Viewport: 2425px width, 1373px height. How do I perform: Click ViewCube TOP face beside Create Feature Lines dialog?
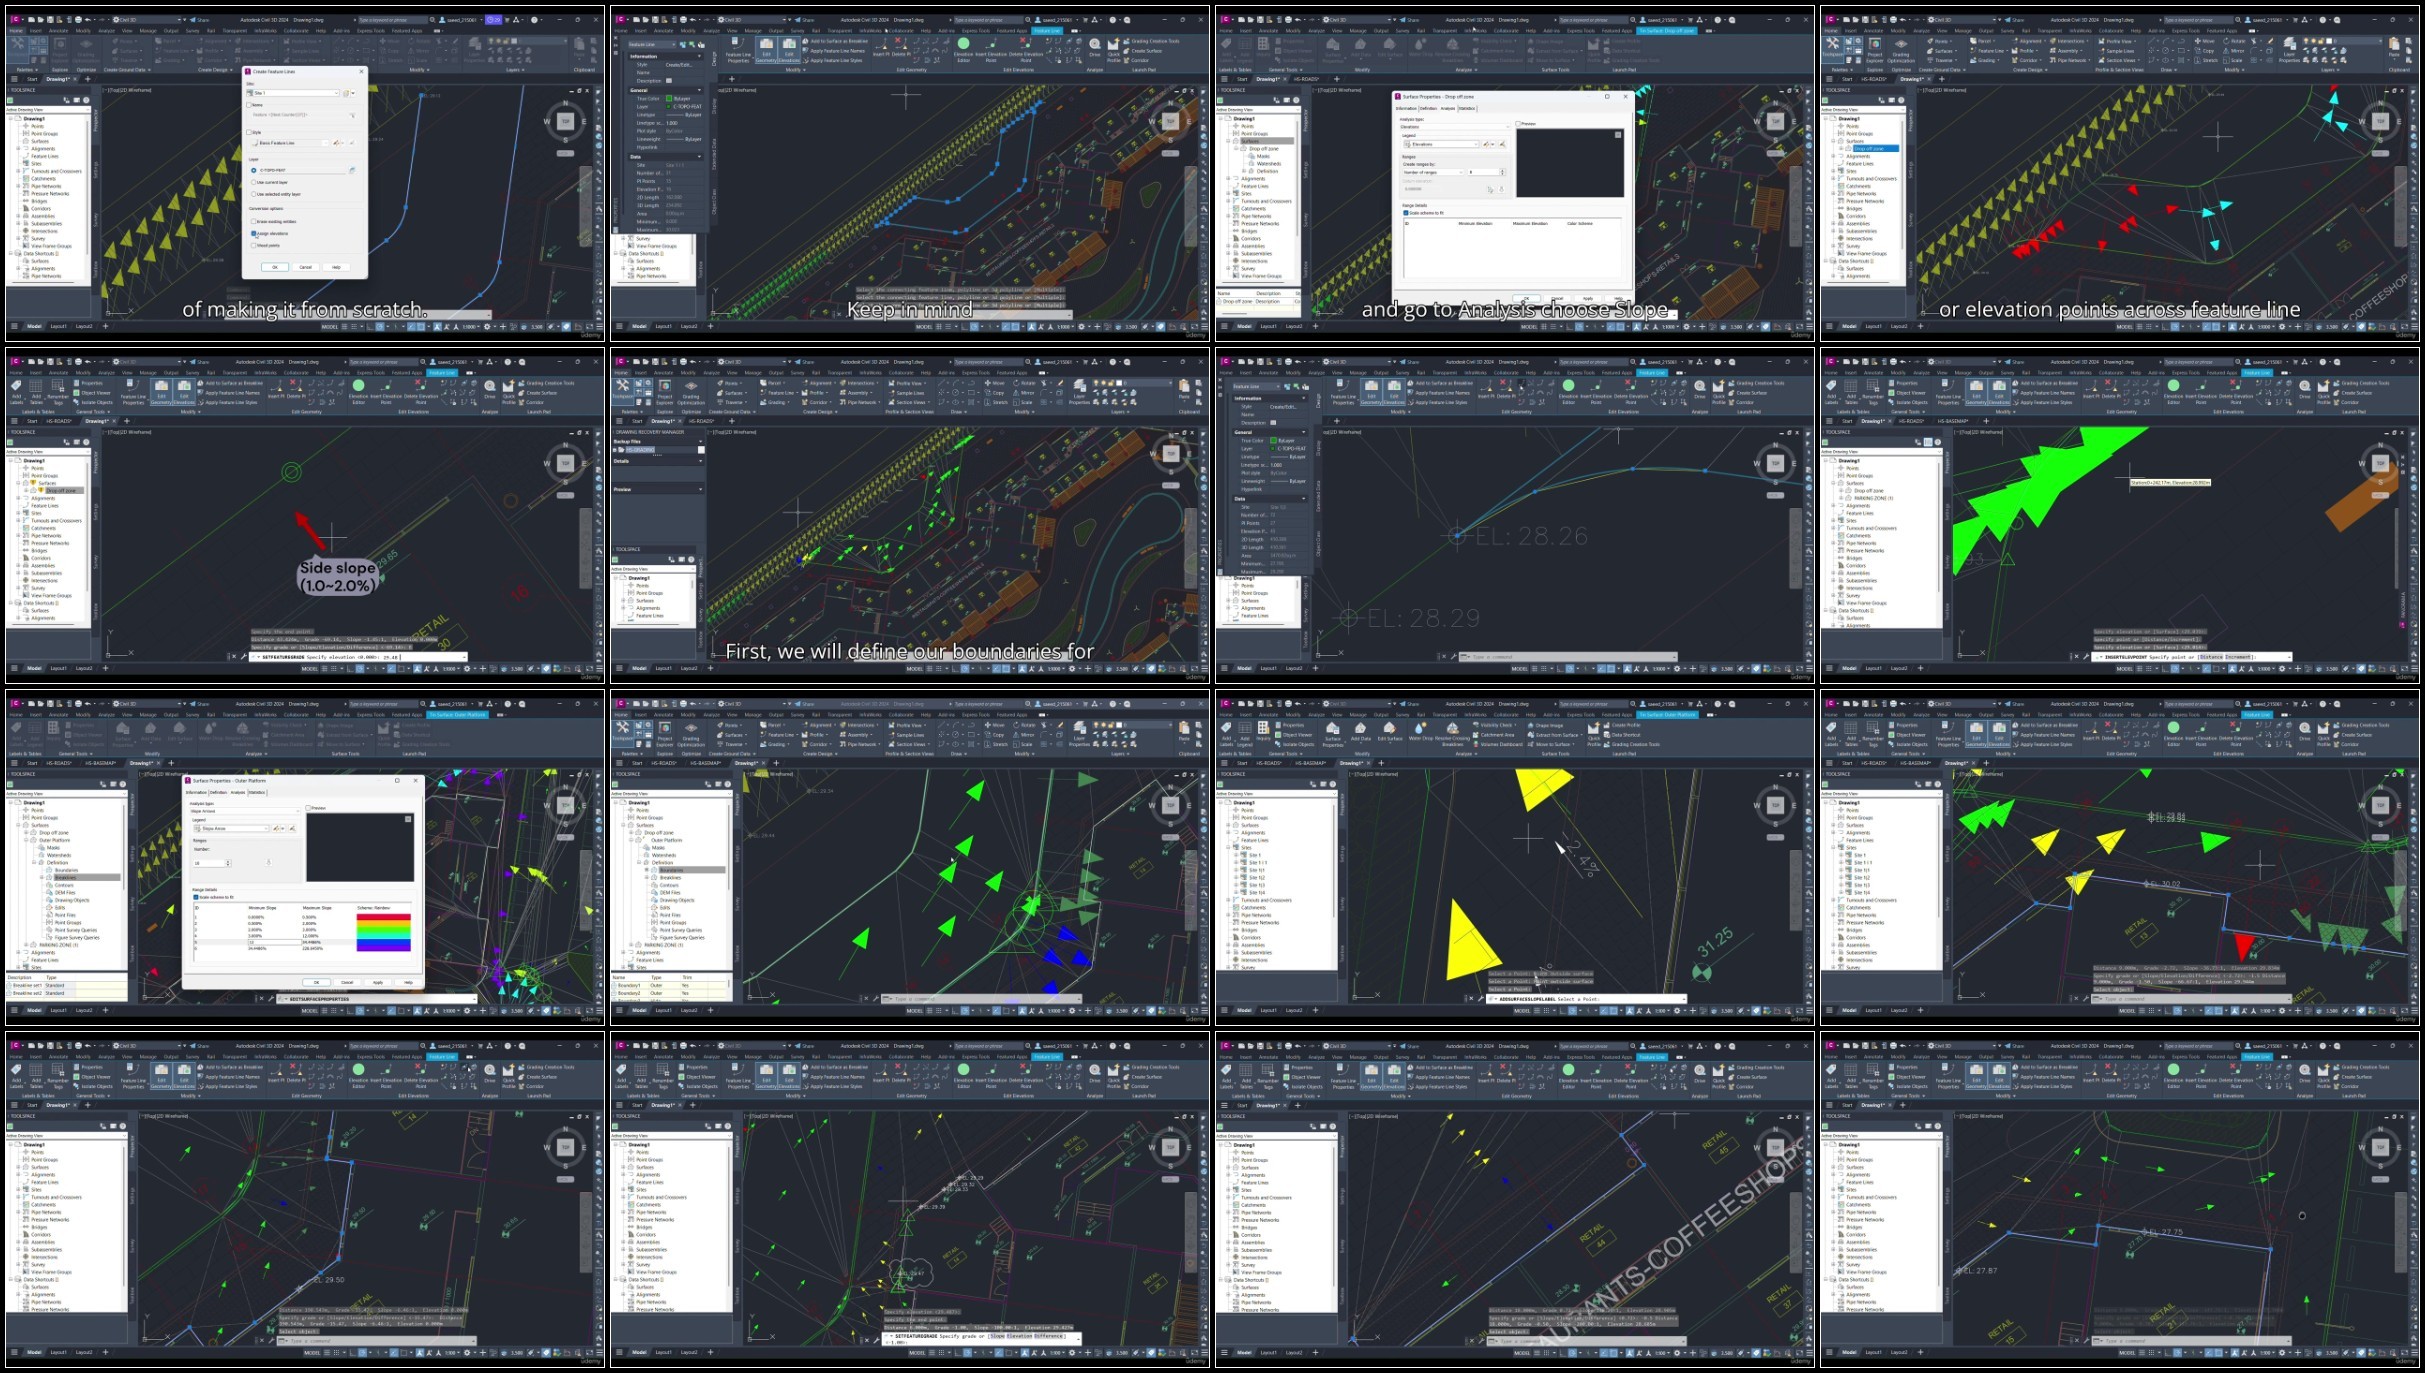coord(565,121)
